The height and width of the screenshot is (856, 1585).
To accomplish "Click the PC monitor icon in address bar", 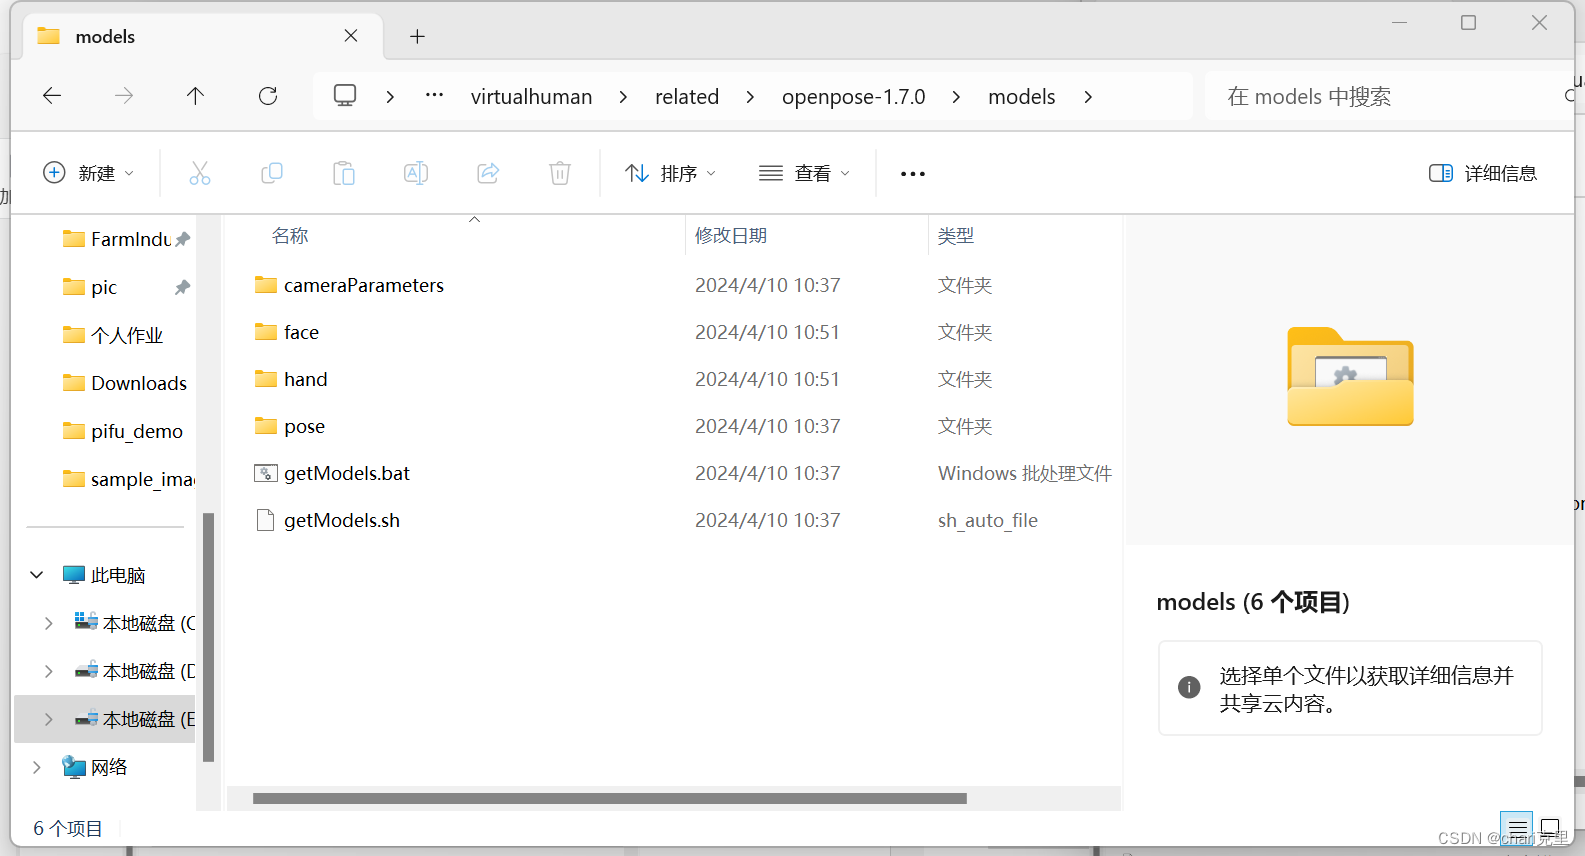I will point(345,96).
